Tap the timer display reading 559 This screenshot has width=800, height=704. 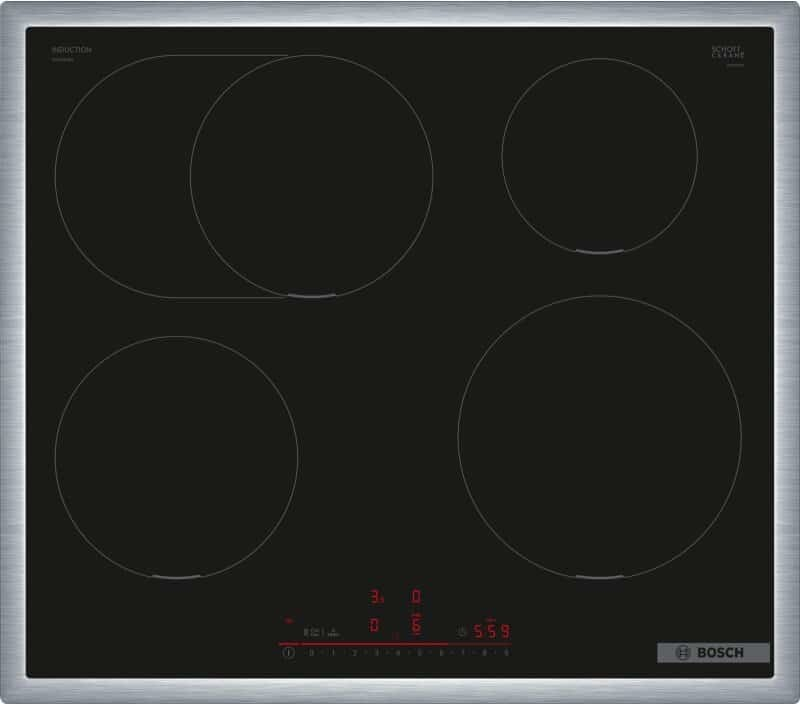pos(492,631)
